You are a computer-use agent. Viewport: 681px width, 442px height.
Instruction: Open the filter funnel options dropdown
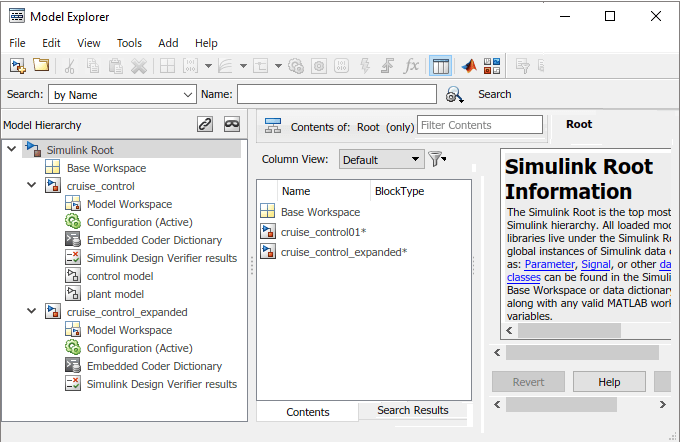[x=437, y=159]
